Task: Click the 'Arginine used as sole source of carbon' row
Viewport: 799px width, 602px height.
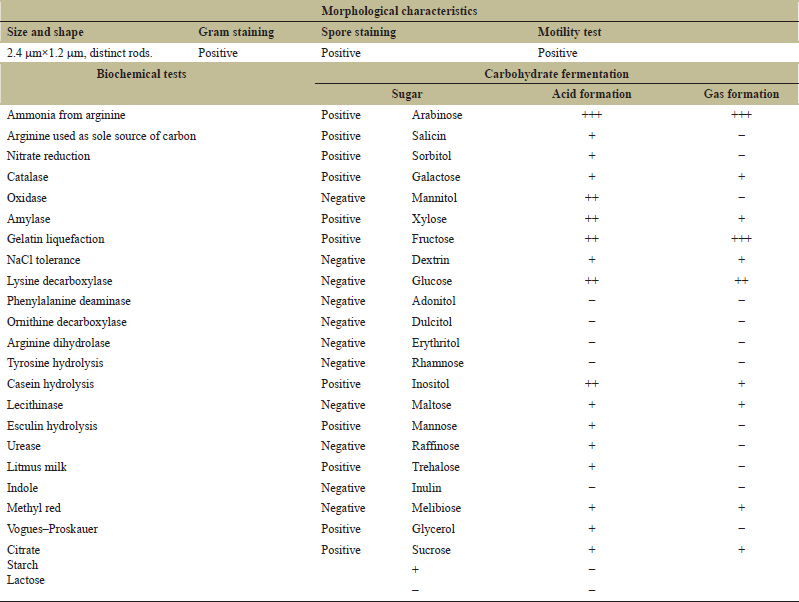Action: [x=101, y=136]
